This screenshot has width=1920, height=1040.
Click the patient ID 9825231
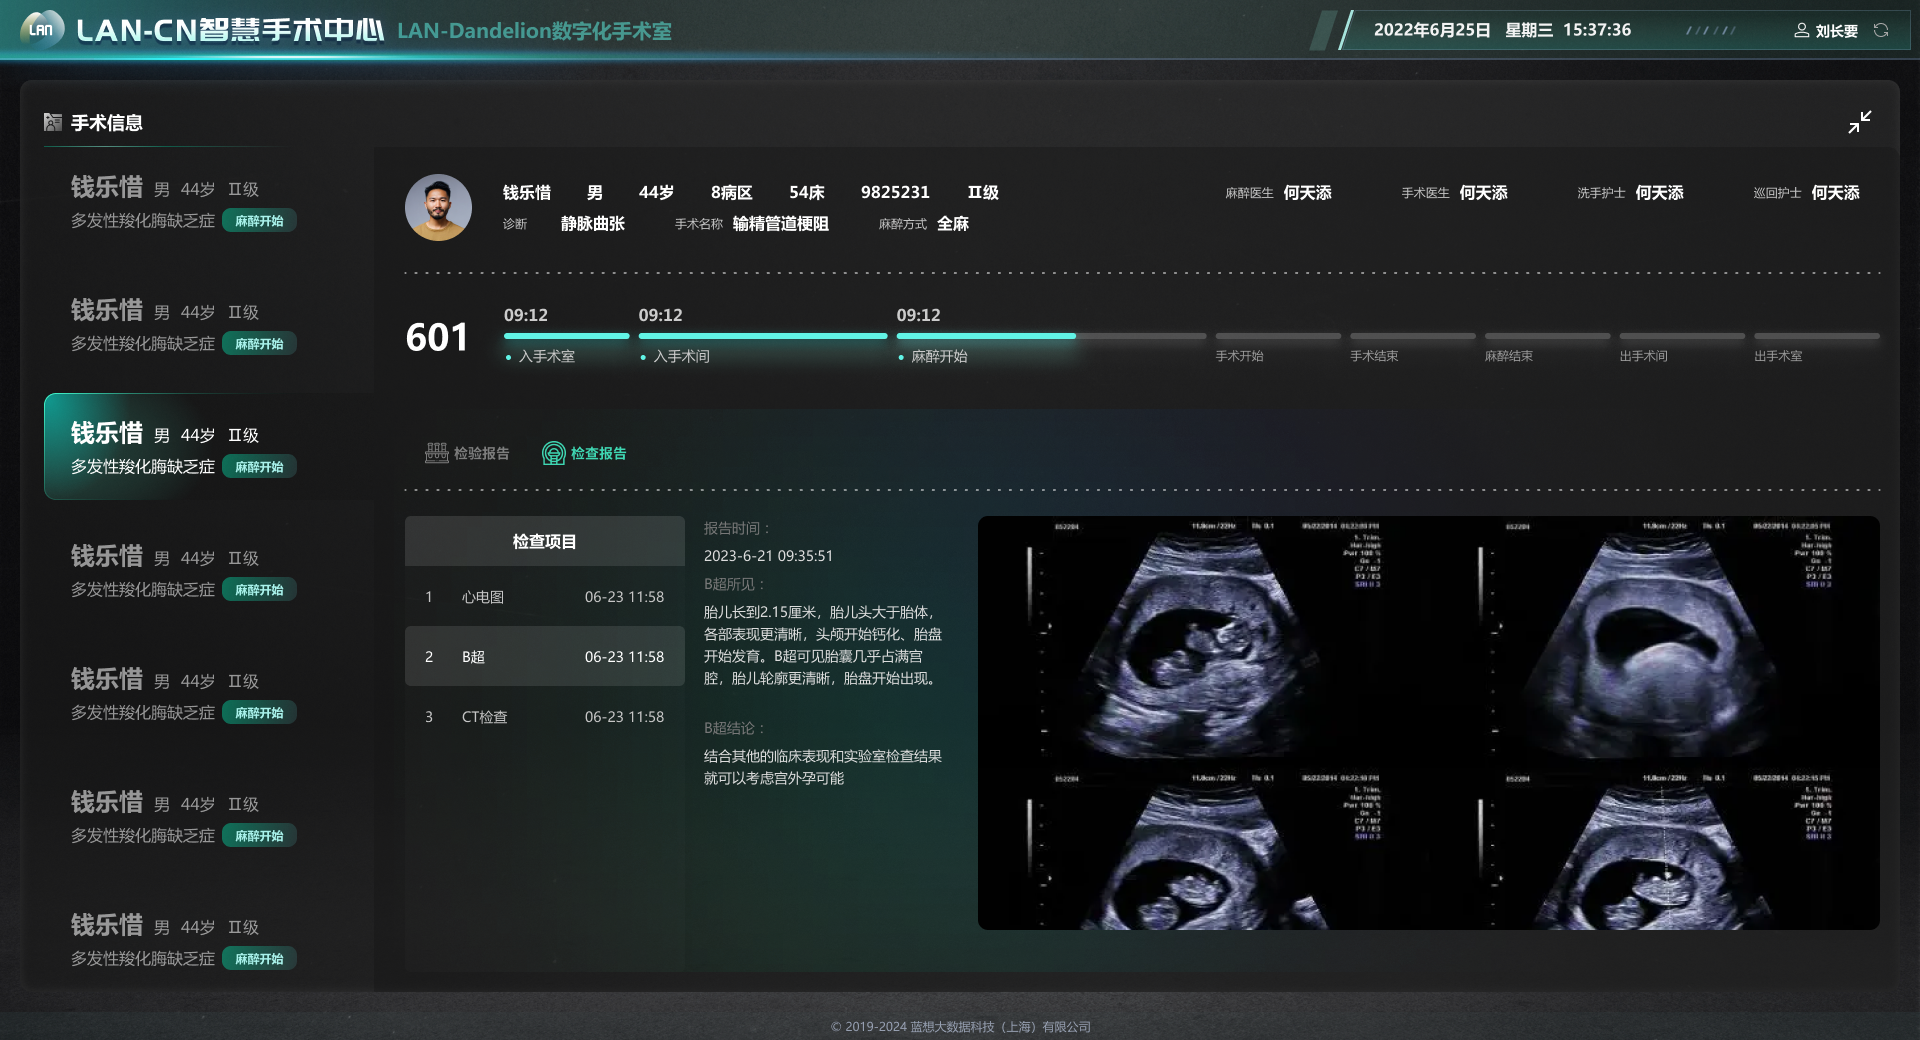(x=895, y=192)
